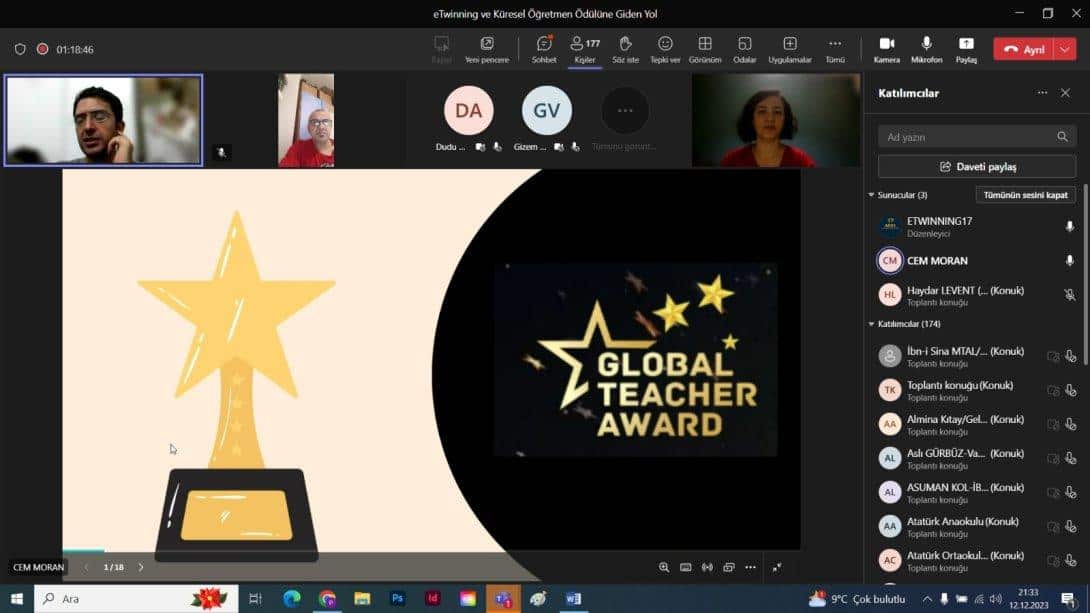Image resolution: width=1090 pixels, height=613 pixels.
Task: Open the Görünüm view options
Action: point(705,49)
